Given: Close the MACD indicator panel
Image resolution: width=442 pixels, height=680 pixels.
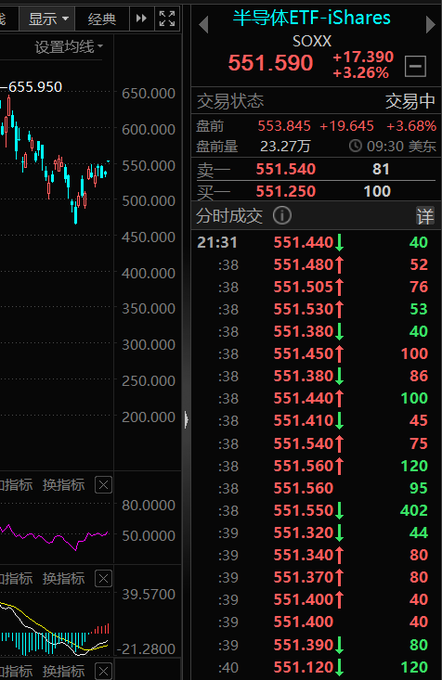Looking at the screenshot, I should click(103, 579).
